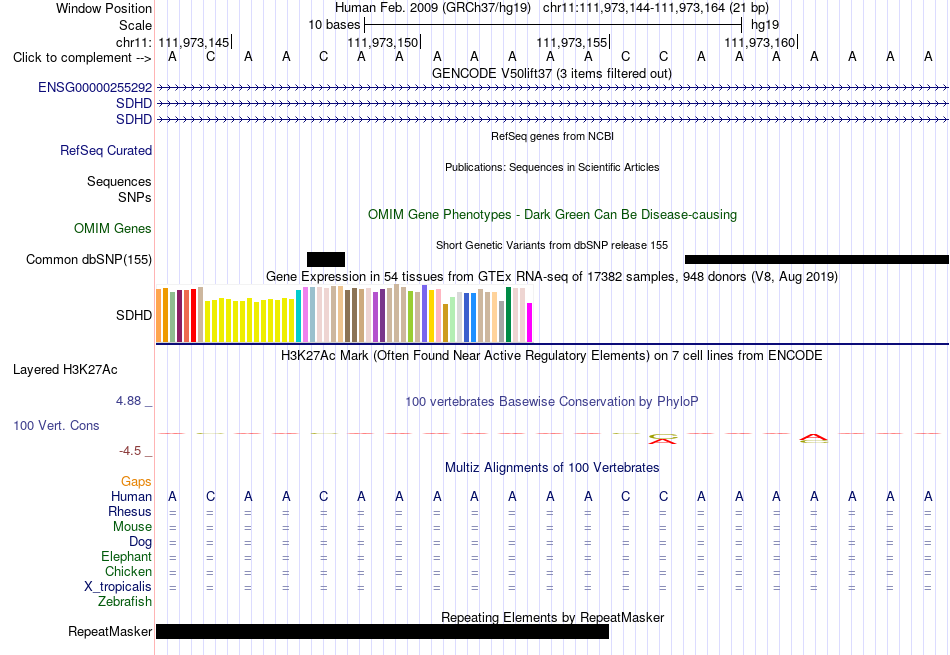Click the Rhesus species row label

click(130, 511)
